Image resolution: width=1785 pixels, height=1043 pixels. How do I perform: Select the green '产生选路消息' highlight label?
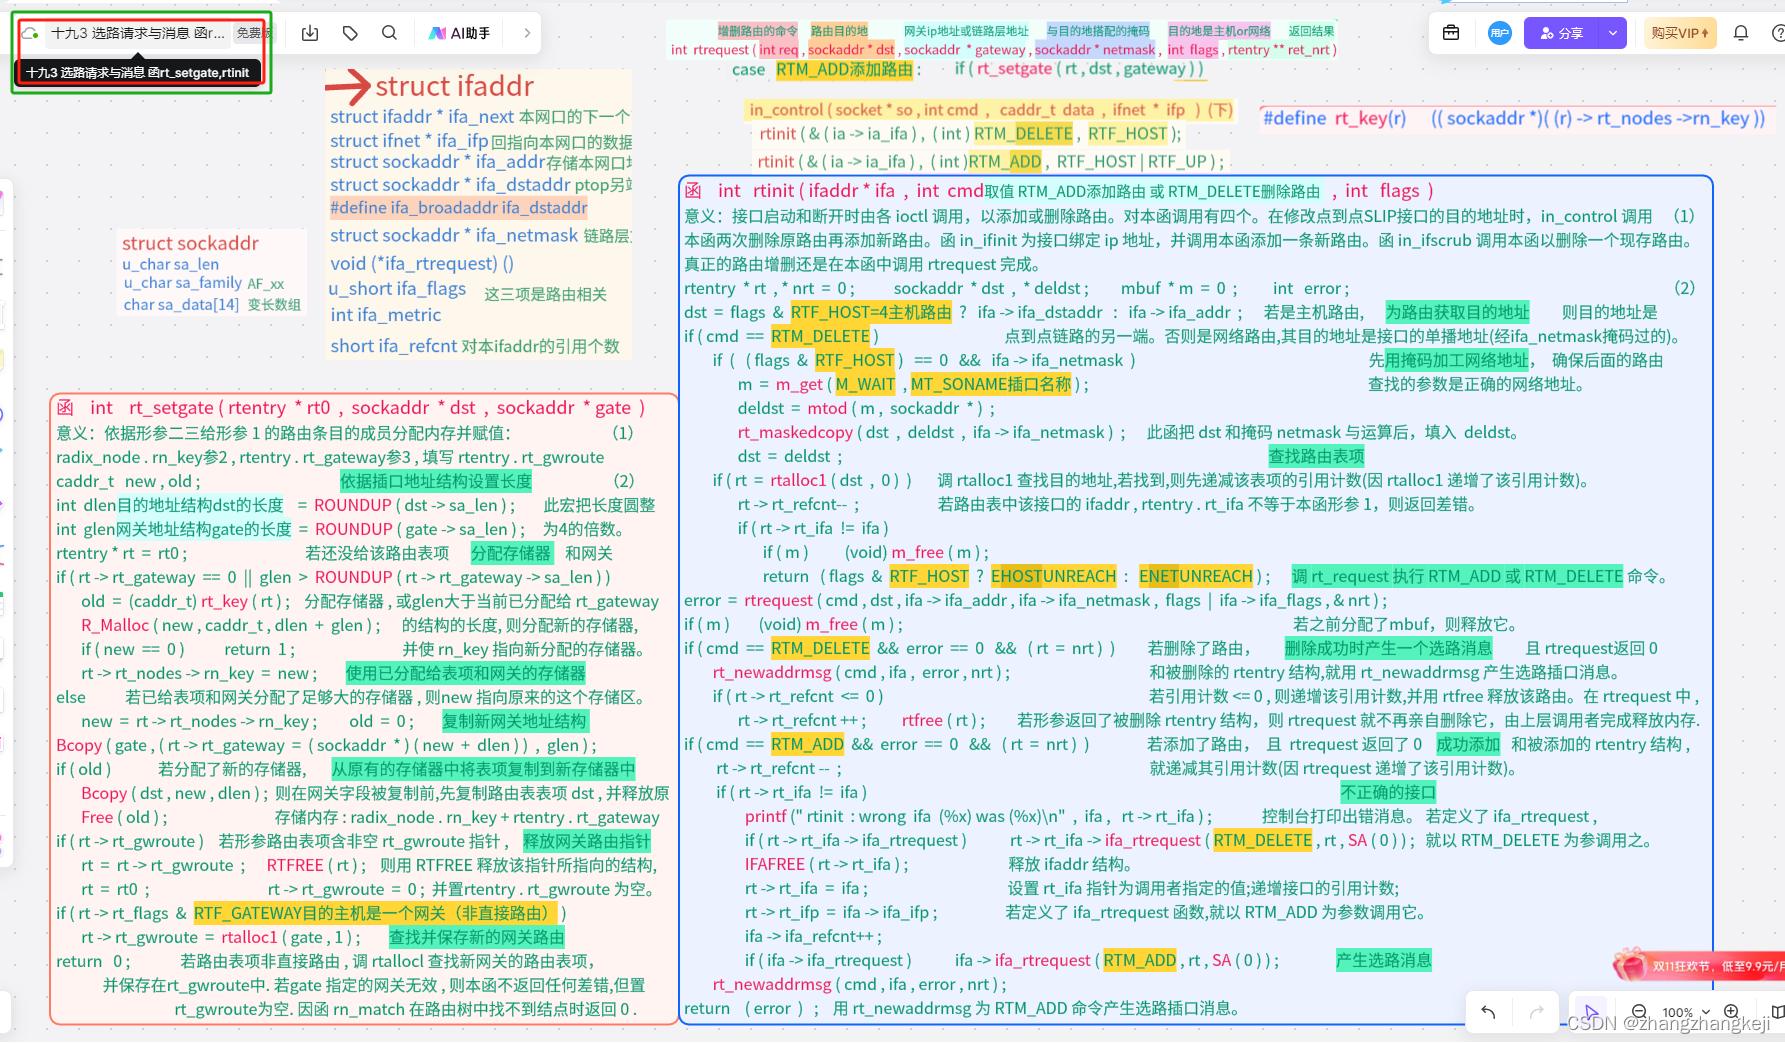pos(1384,960)
